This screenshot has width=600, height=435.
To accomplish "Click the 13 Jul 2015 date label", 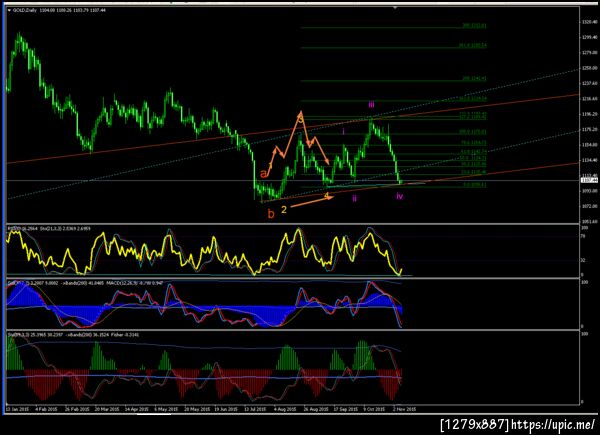I will point(255,409).
